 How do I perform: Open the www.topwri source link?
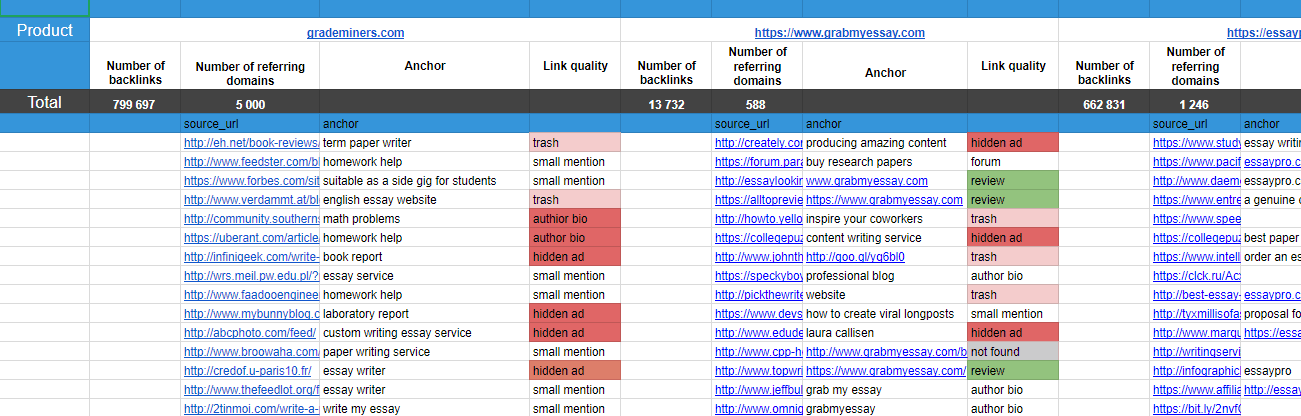pyautogui.click(x=758, y=371)
